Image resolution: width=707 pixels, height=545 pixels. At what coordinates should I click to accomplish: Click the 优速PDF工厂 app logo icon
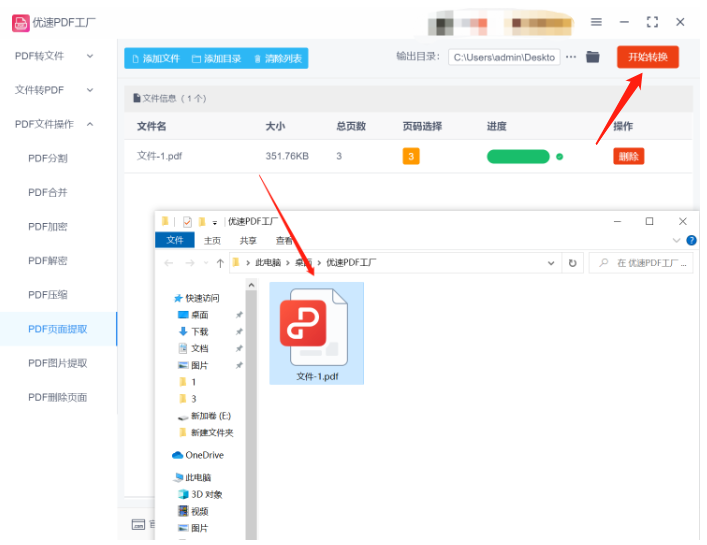[x=21, y=23]
